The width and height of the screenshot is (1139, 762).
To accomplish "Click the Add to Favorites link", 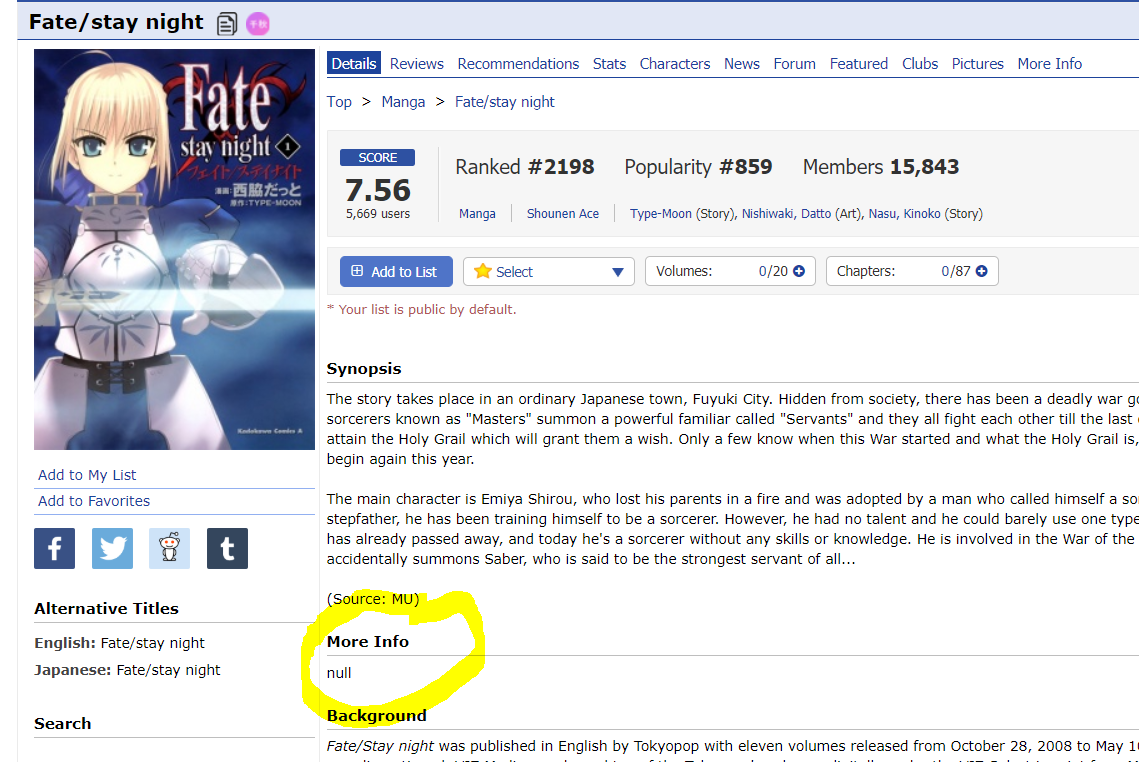I will [94, 501].
